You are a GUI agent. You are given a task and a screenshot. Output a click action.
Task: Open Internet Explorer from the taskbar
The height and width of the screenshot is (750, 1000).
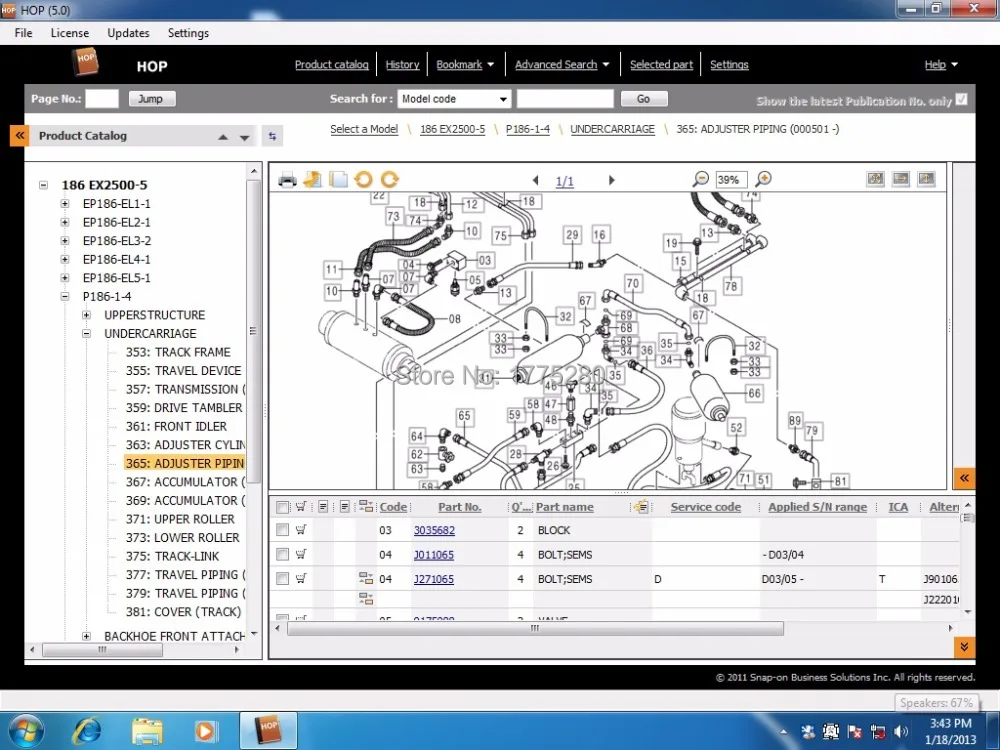coord(87,730)
